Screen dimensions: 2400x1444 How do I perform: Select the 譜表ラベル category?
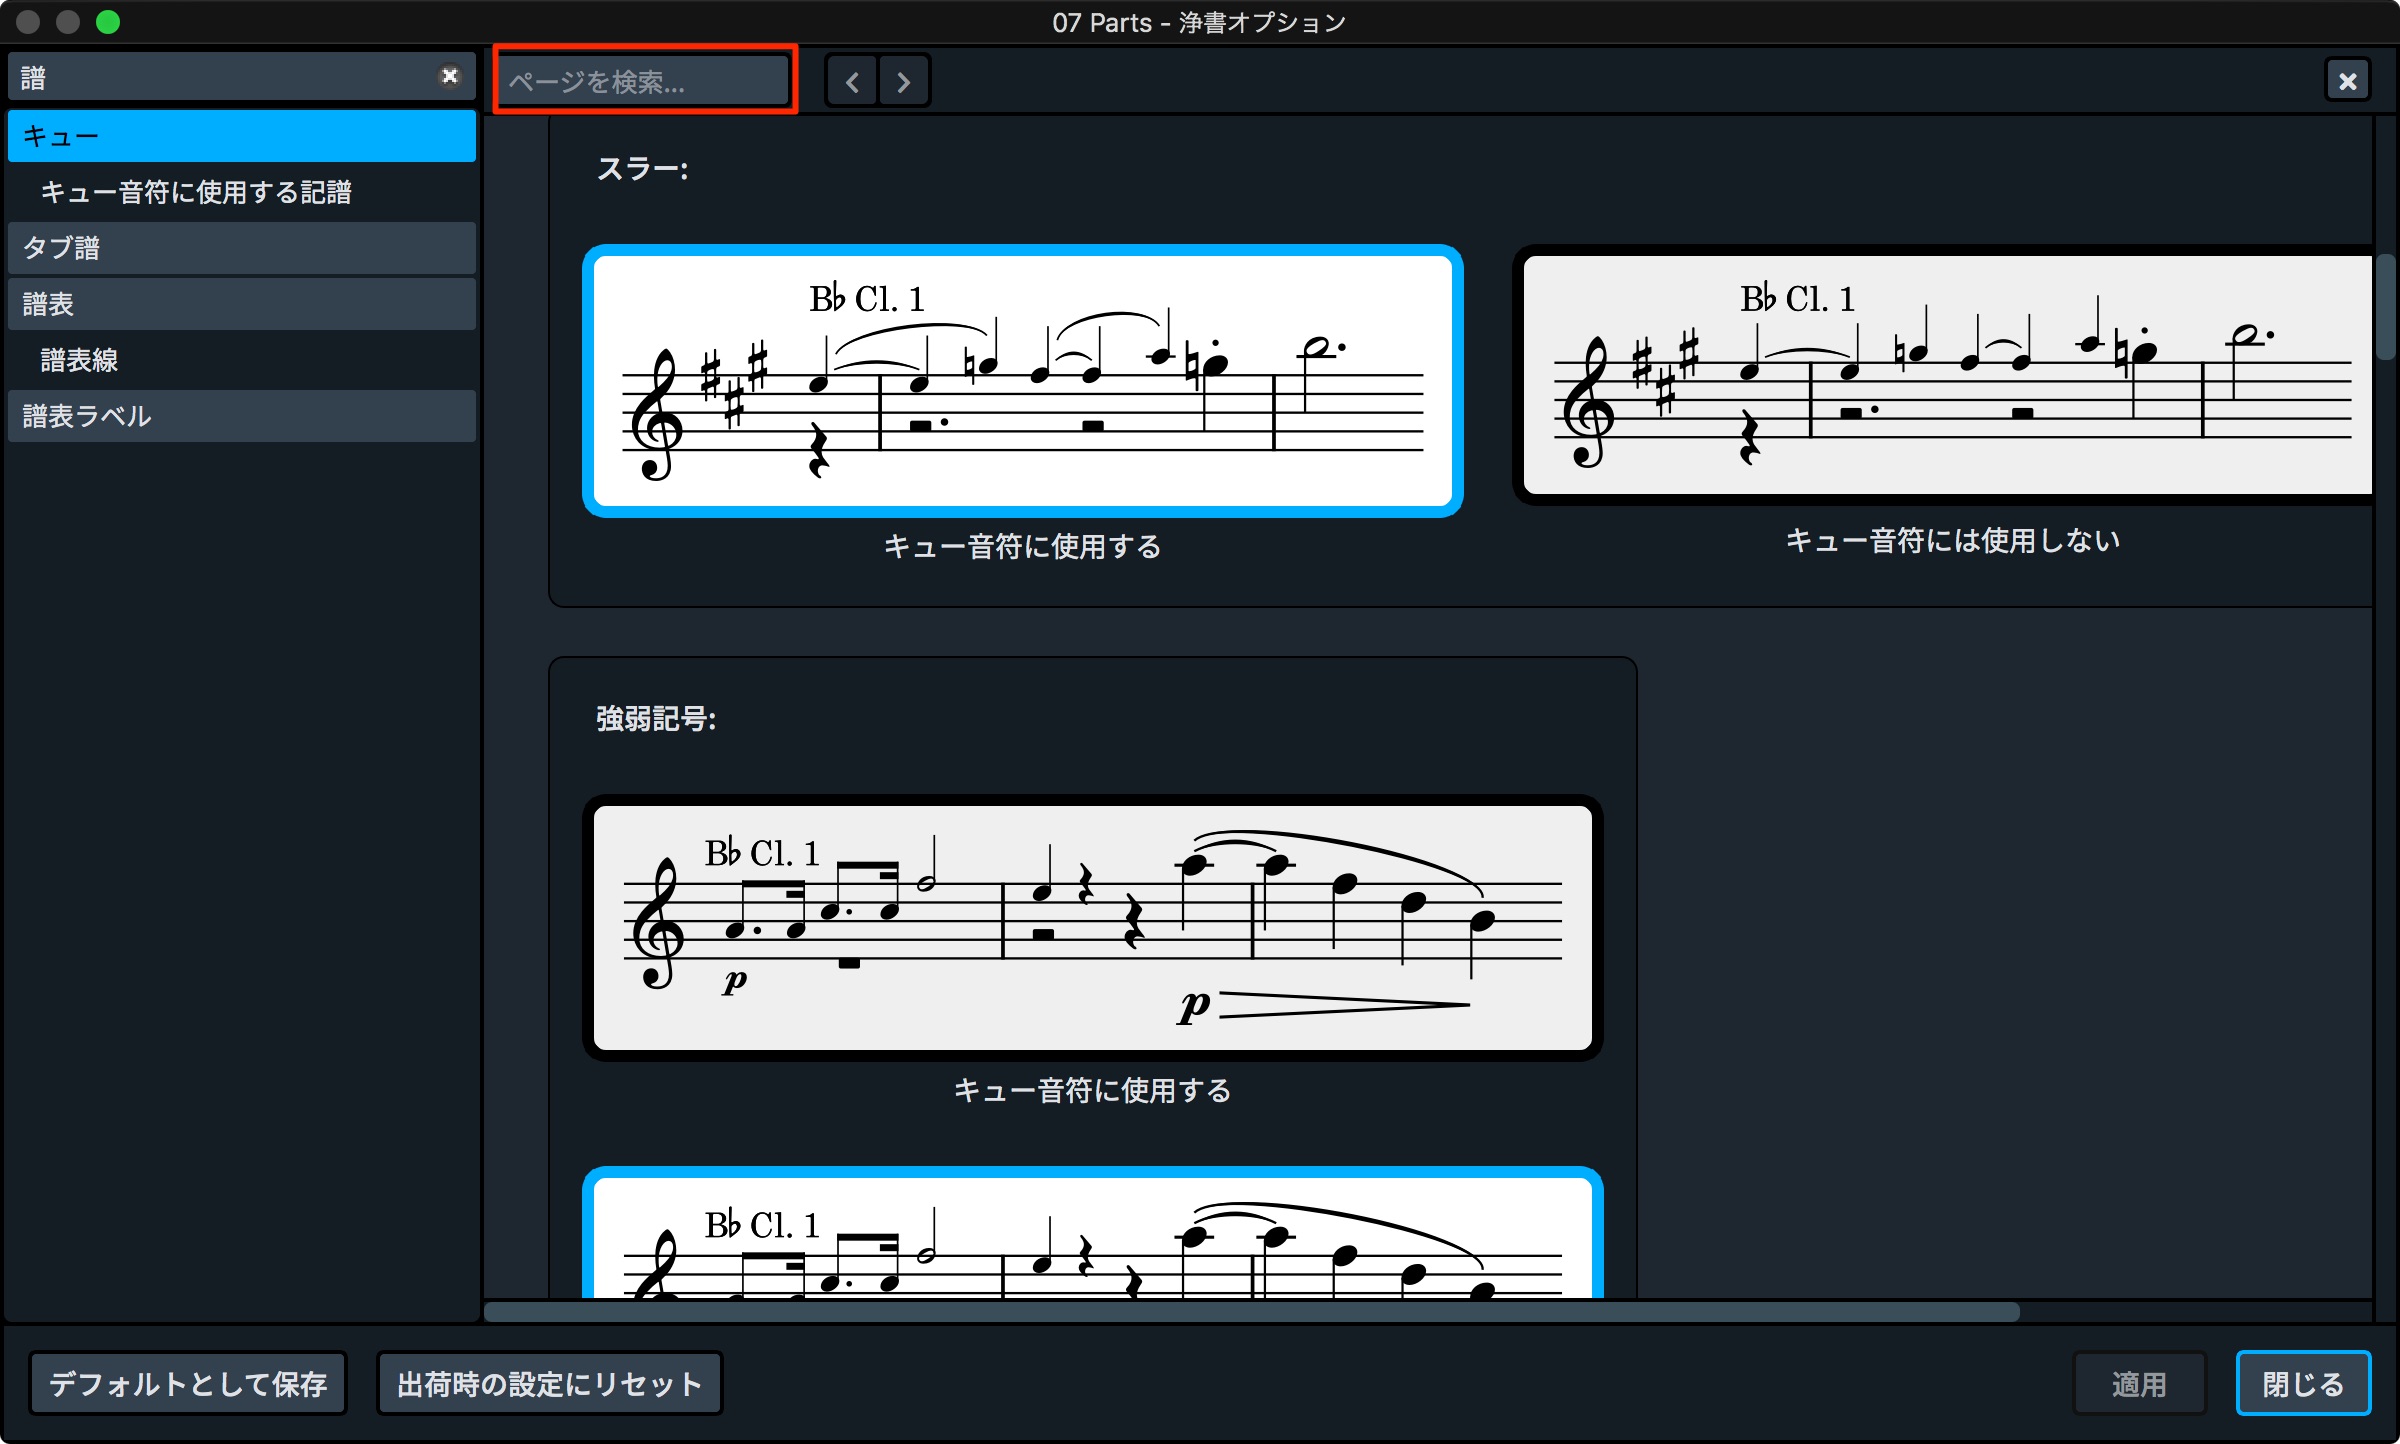(x=242, y=416)
